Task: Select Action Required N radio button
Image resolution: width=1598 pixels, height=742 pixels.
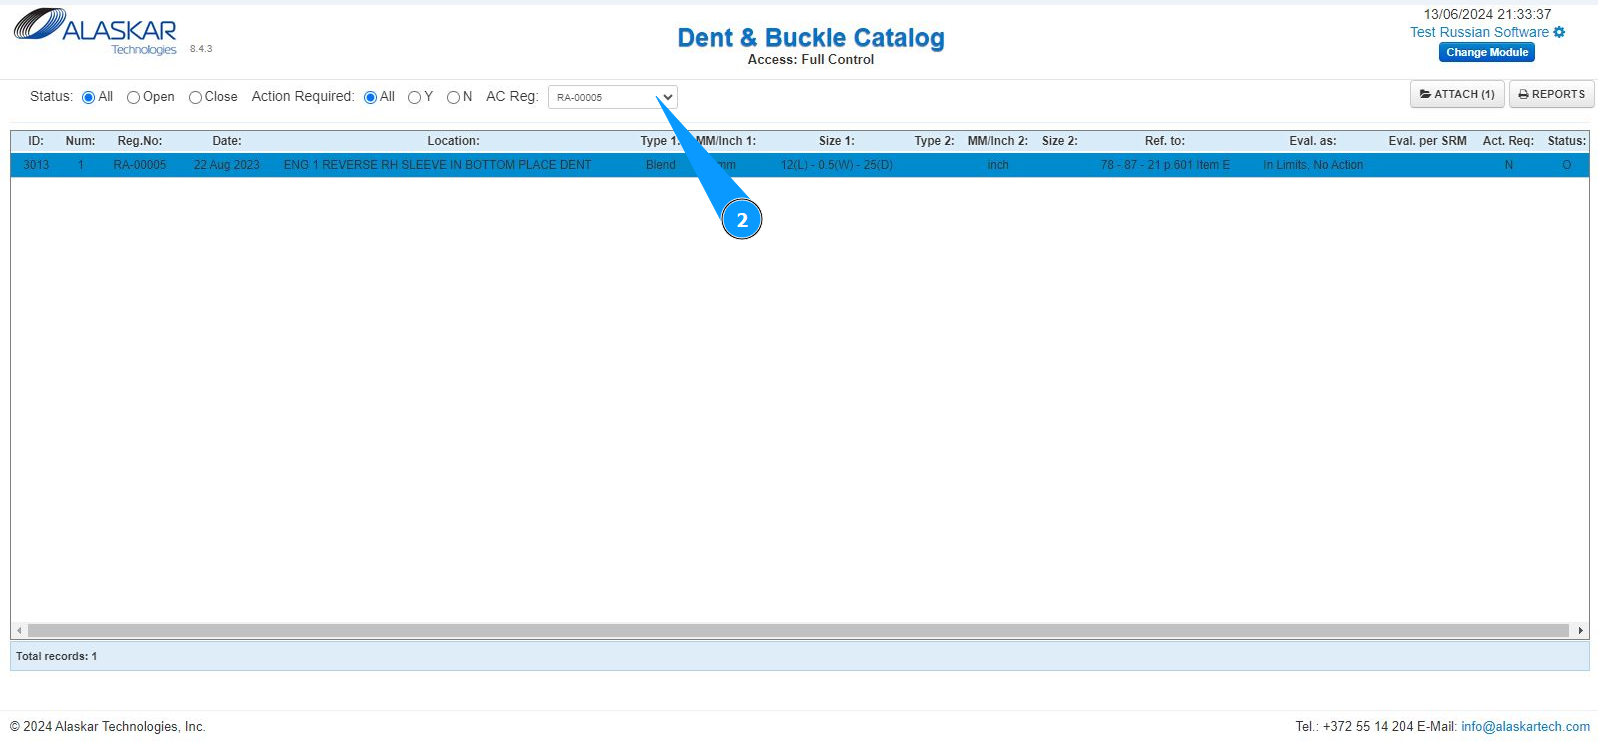Action: click(453, 97)
